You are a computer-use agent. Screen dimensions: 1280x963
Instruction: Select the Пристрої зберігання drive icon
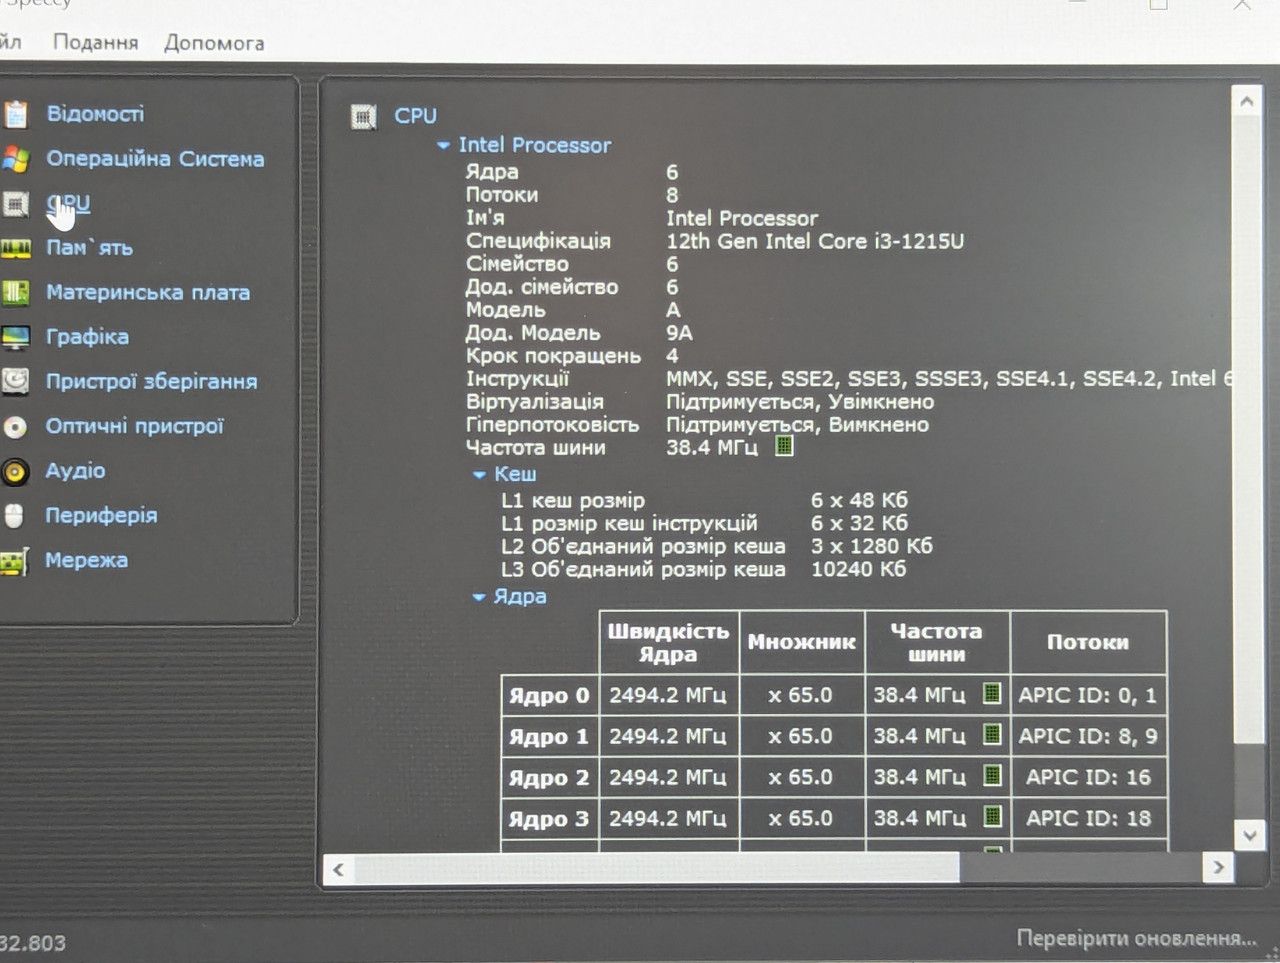[x=15, y=381]
